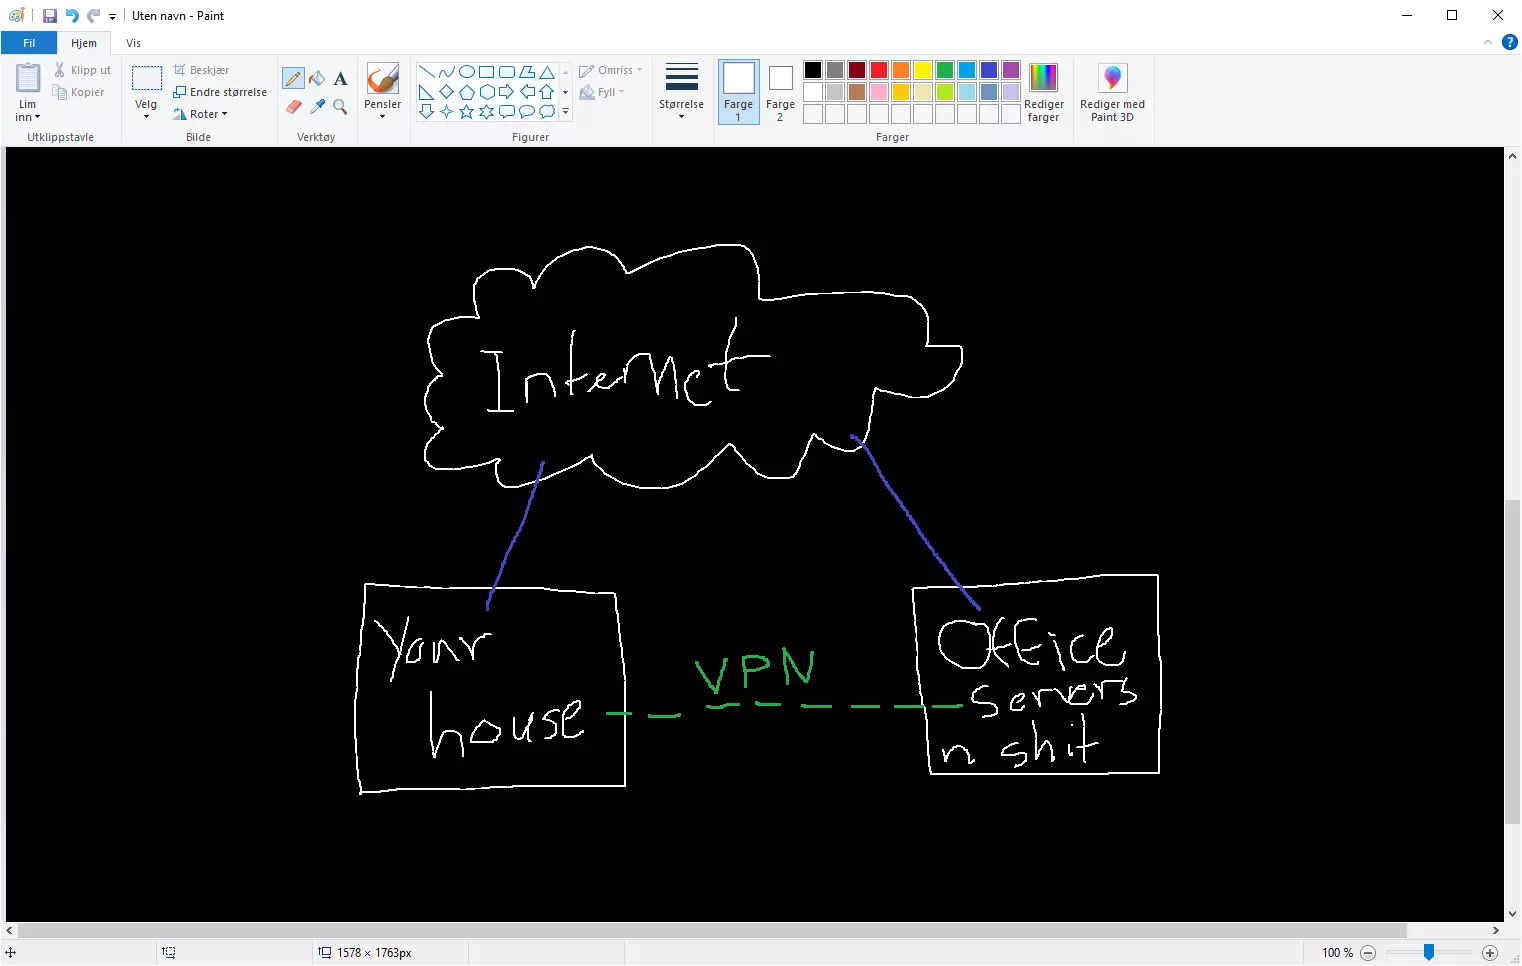
Task: Open the Fyll fill dropdown
Action: [x=602, y=92]
